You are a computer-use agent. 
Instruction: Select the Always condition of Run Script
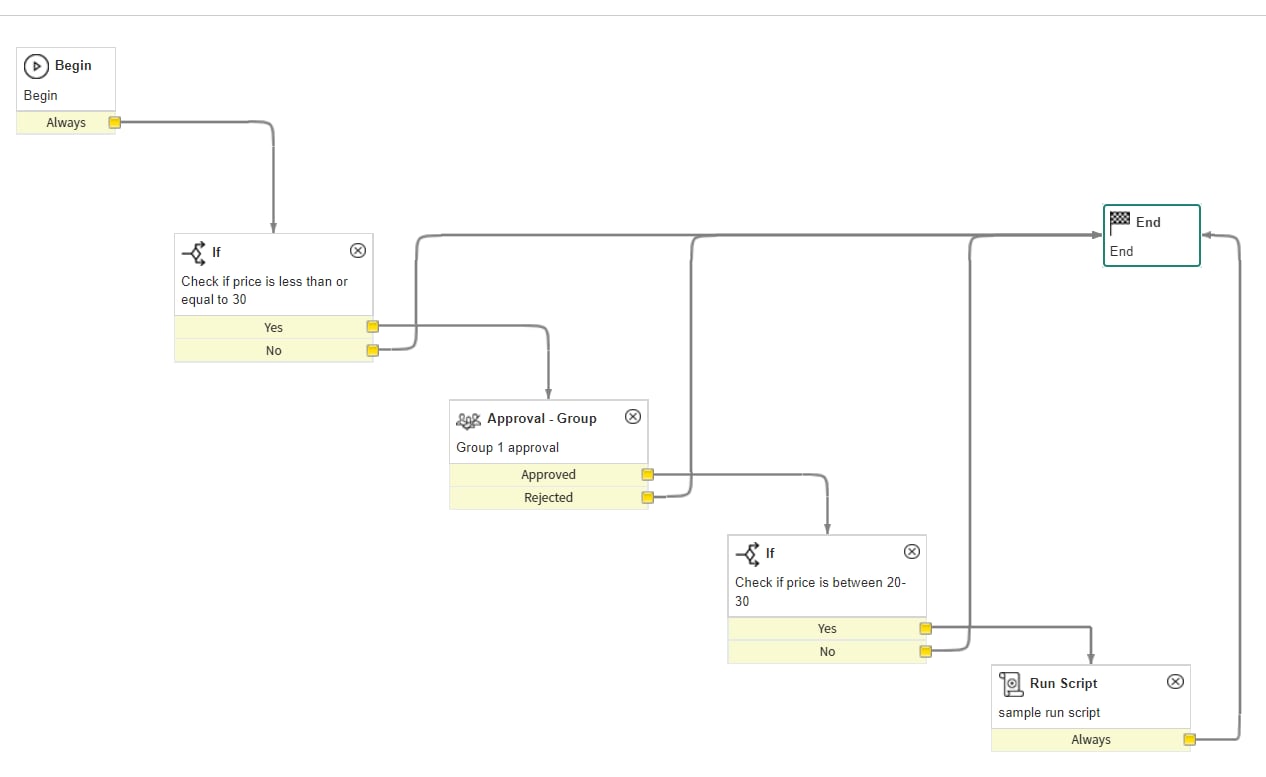[x=1091, y=740]
